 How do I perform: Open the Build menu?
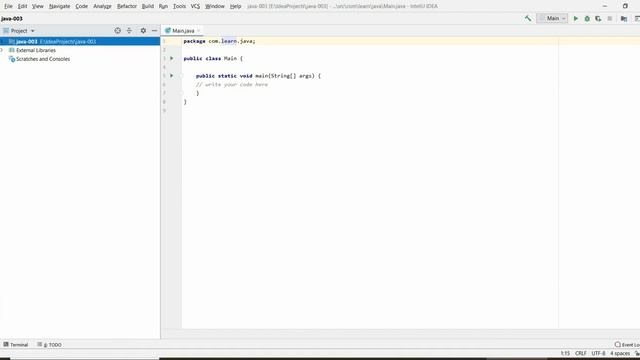pos(148,6)
